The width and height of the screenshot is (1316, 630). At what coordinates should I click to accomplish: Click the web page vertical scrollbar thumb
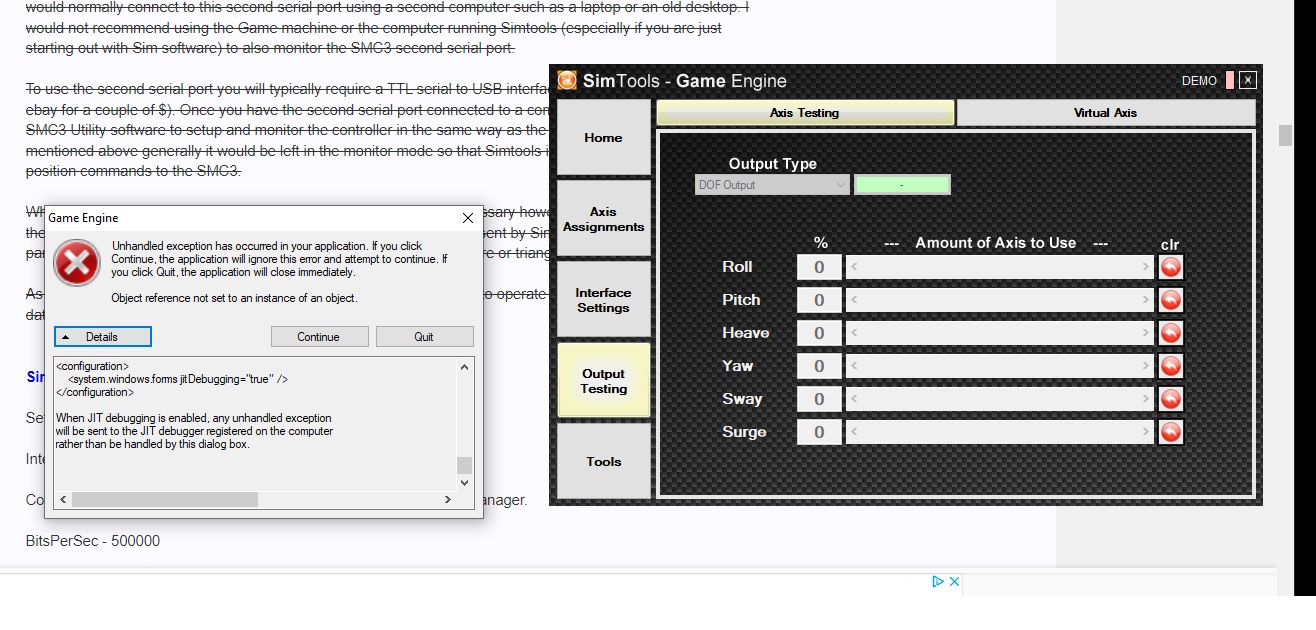(1285, 136)
